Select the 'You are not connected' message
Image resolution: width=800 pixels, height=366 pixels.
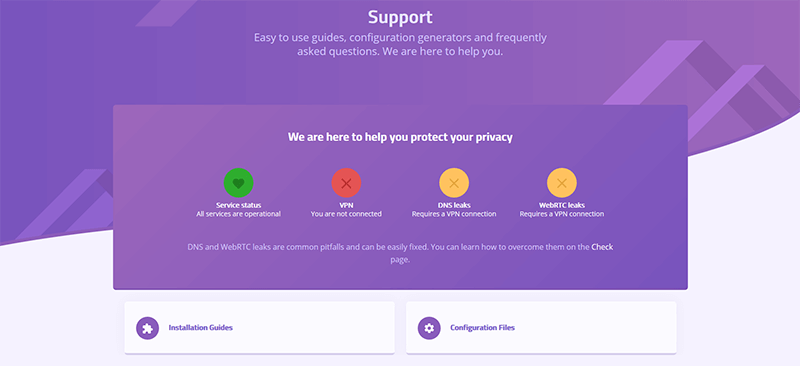coord(346,214)
